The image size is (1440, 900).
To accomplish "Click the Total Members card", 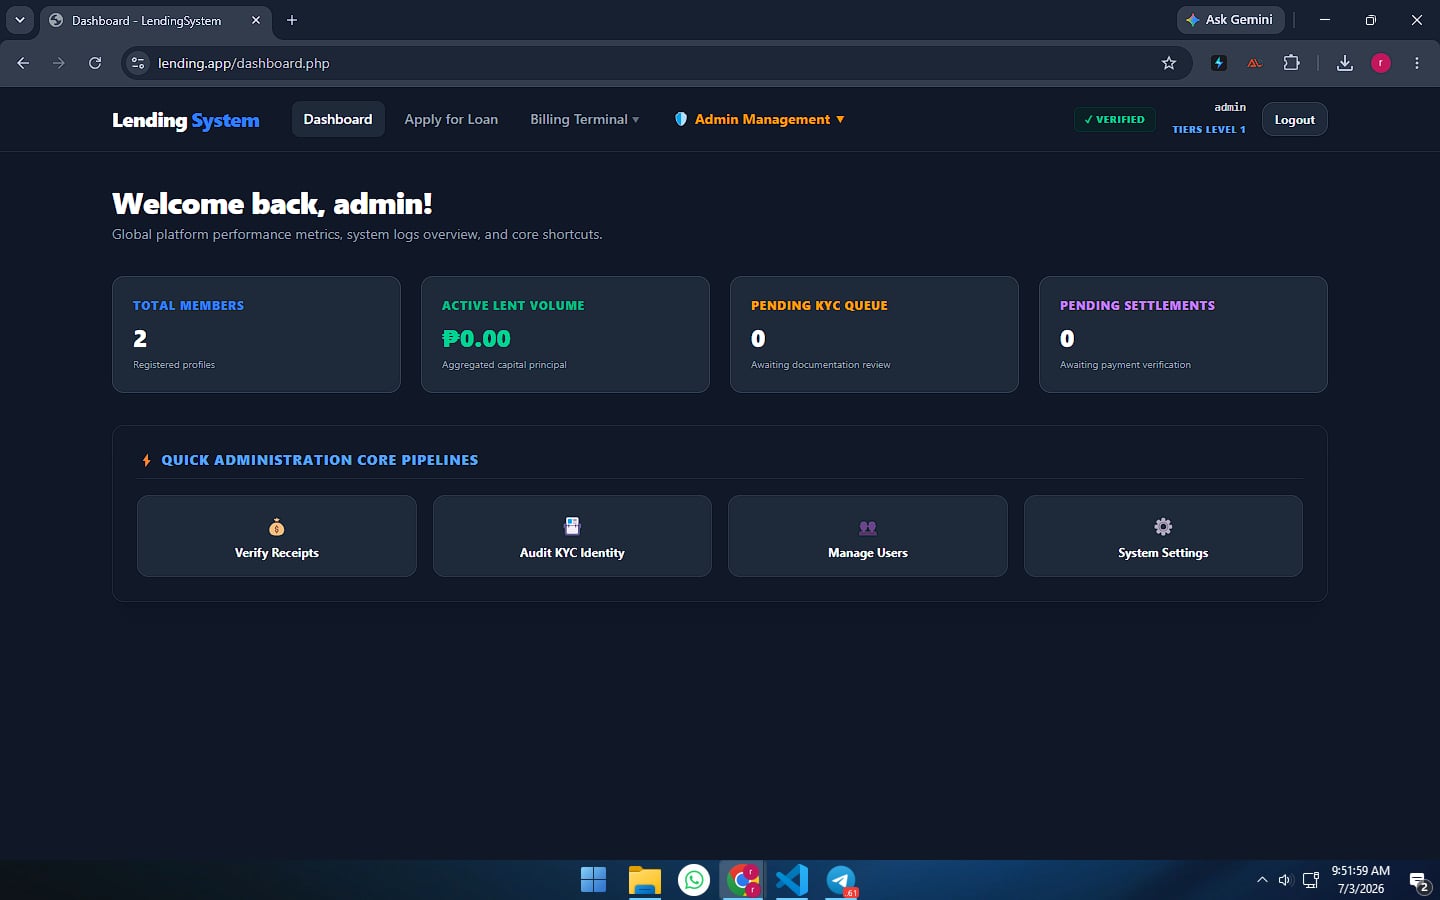I will (x=256, y=334).
